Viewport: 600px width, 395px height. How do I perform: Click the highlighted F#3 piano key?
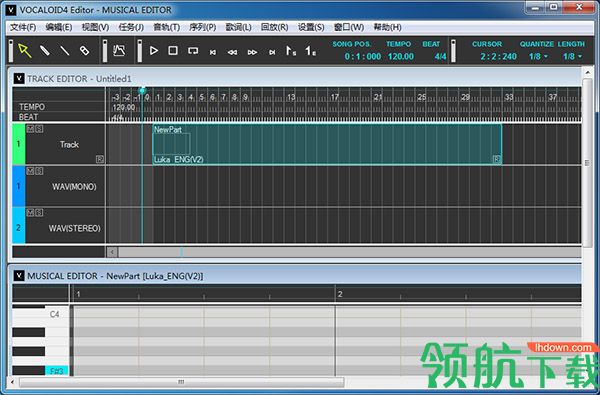pyautogui.click(x=57, y=371)
